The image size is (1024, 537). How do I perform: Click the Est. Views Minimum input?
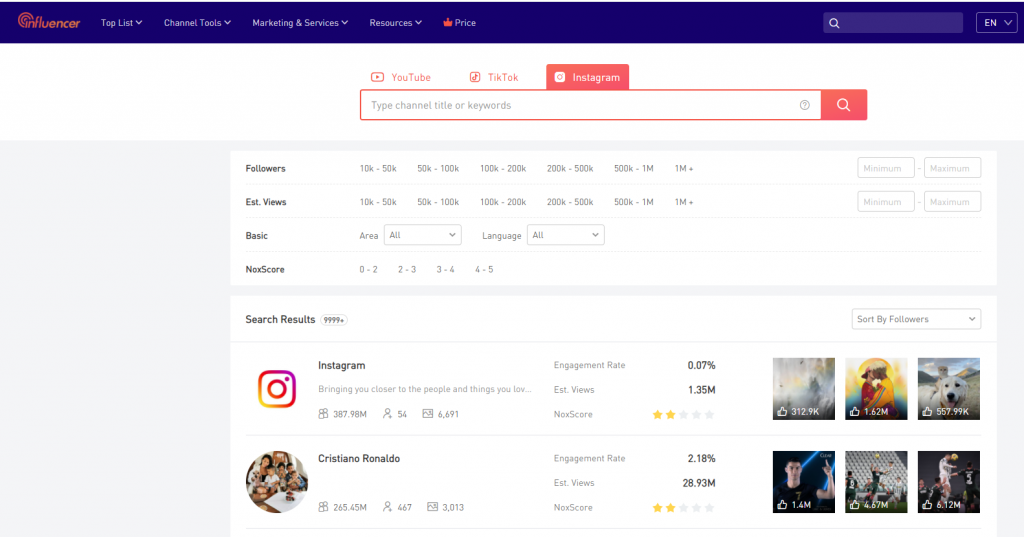click(x=886, y=202)
